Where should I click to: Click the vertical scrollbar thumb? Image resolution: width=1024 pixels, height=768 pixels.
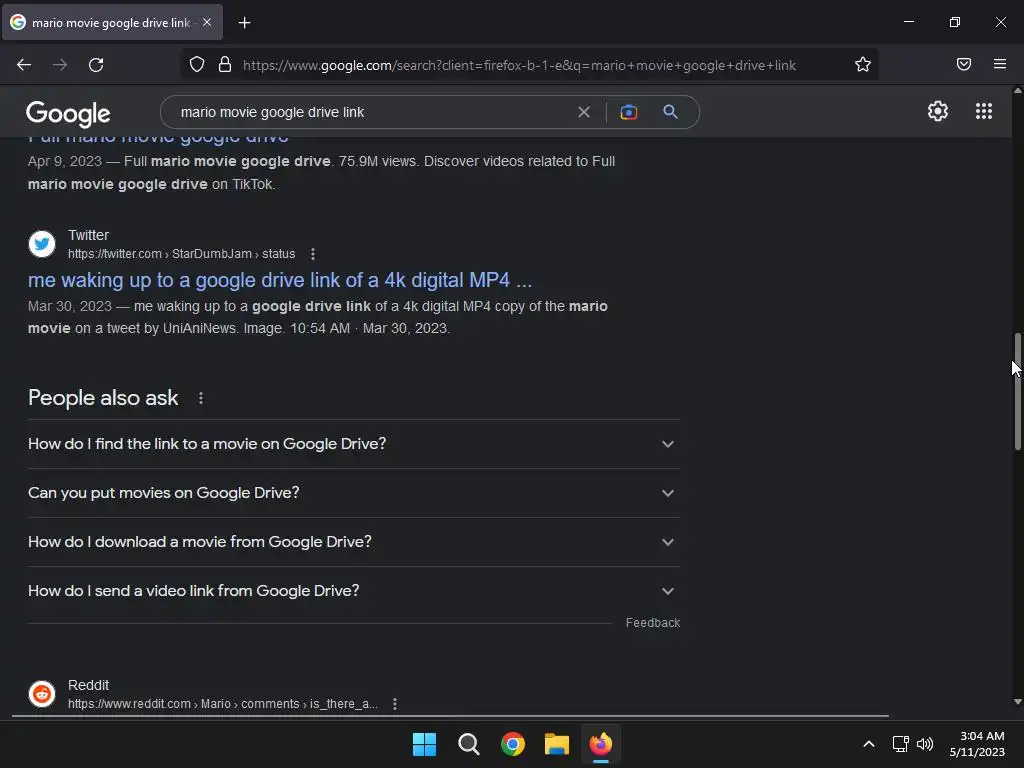pos(1017,391)
